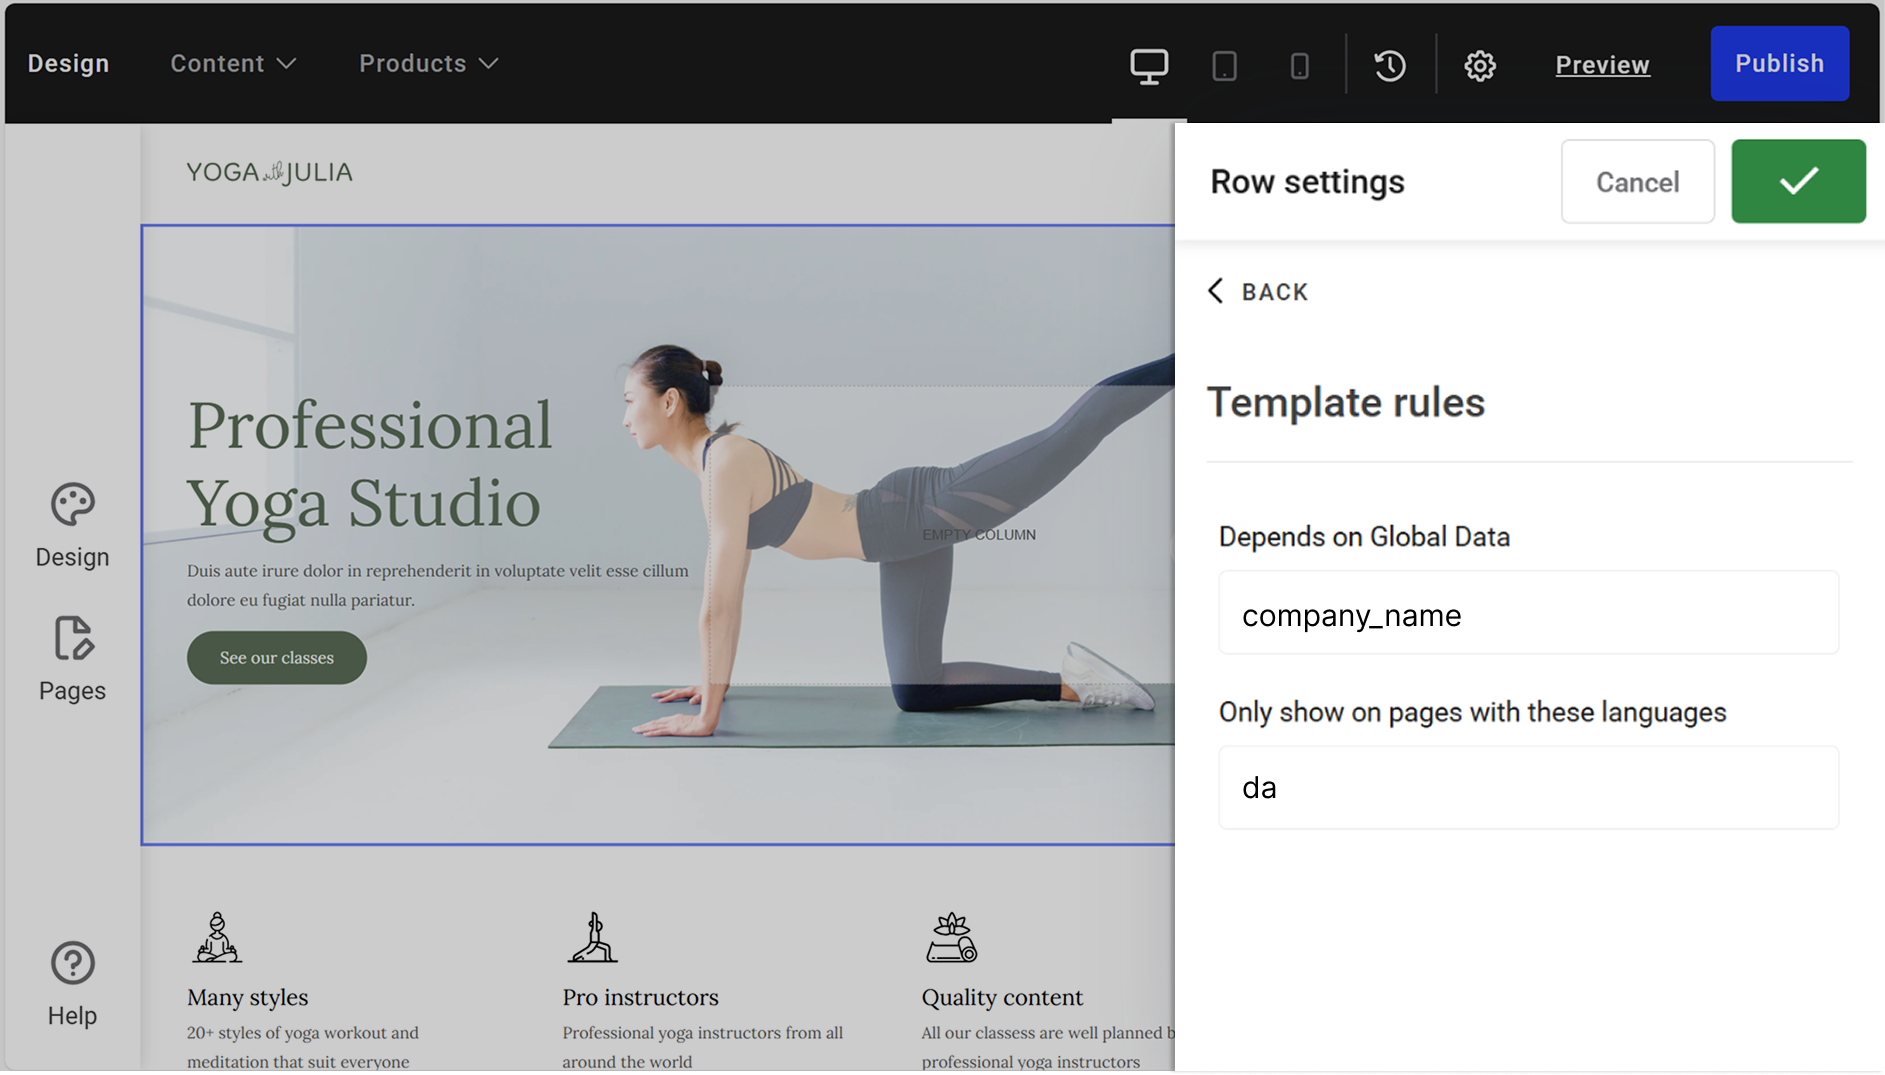1885x1075 pixels.
Task: Open the Design panel in the sidebar
Action: (71, 525)
